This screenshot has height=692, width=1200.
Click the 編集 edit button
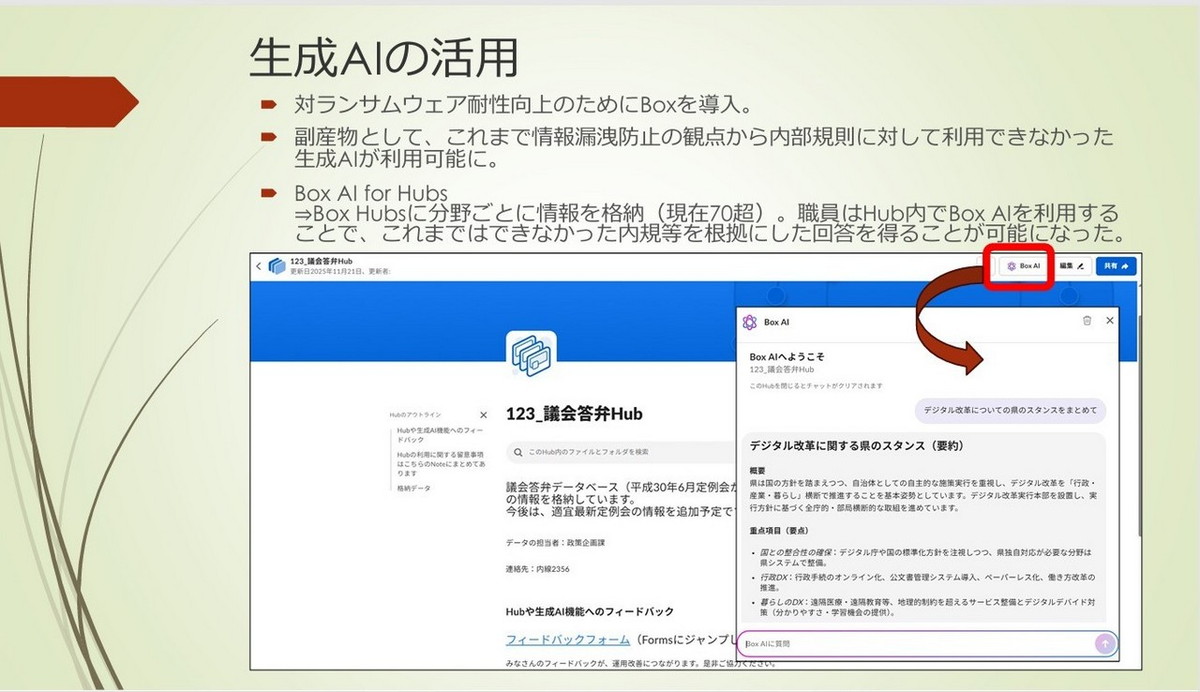[1072, 266]
